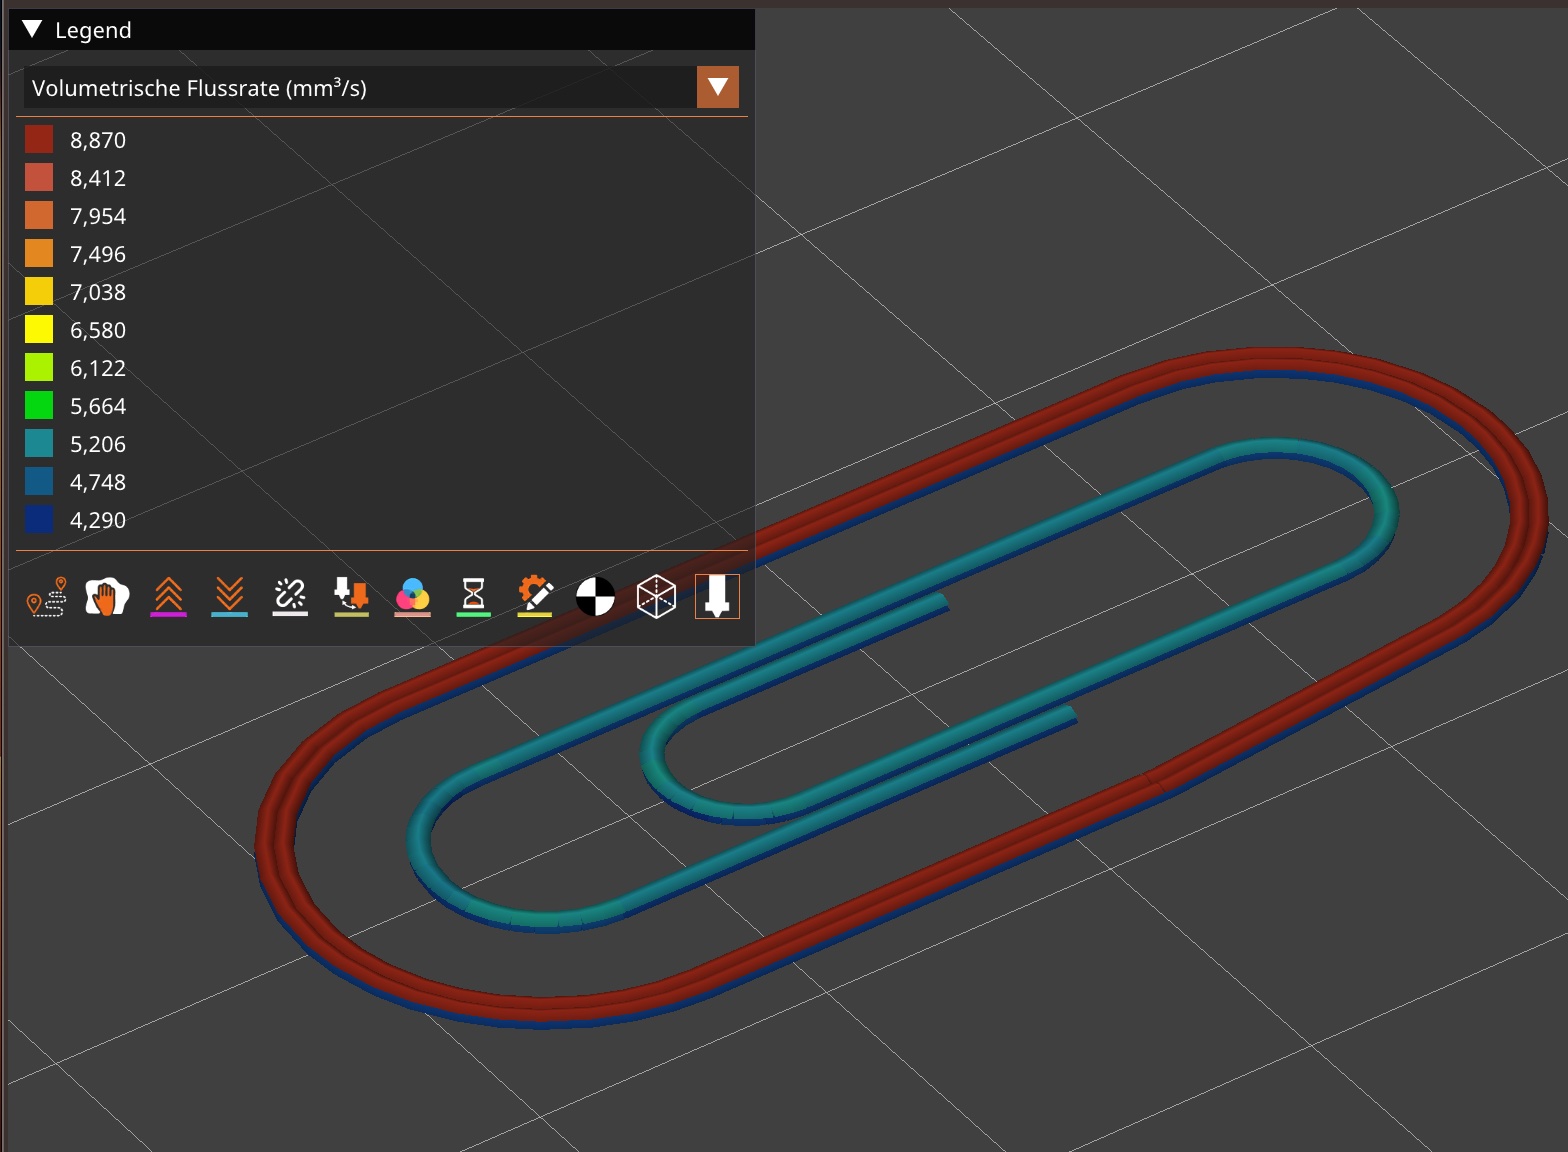Screen dimensions: 1568x1152
Task: Click the yellow 6,580 swatch
Action: [39, 329]
